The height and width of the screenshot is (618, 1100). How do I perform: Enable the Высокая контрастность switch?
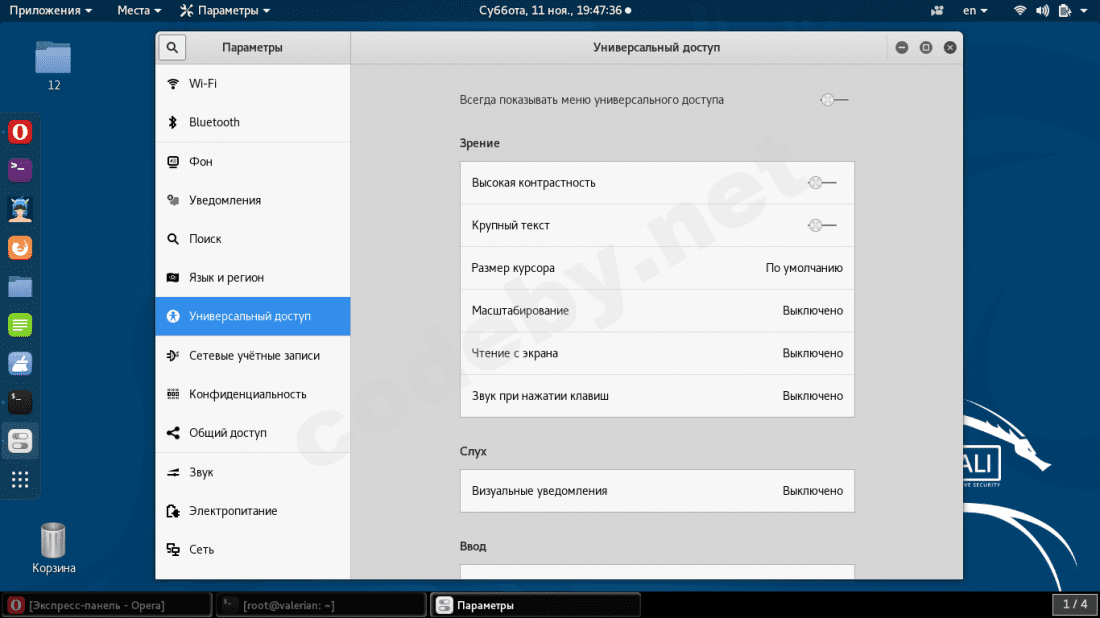(822, 182)
